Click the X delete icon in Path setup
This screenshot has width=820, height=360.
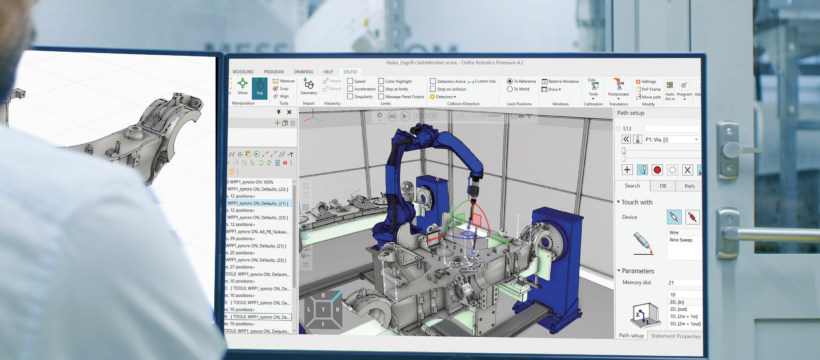(687, 170)
